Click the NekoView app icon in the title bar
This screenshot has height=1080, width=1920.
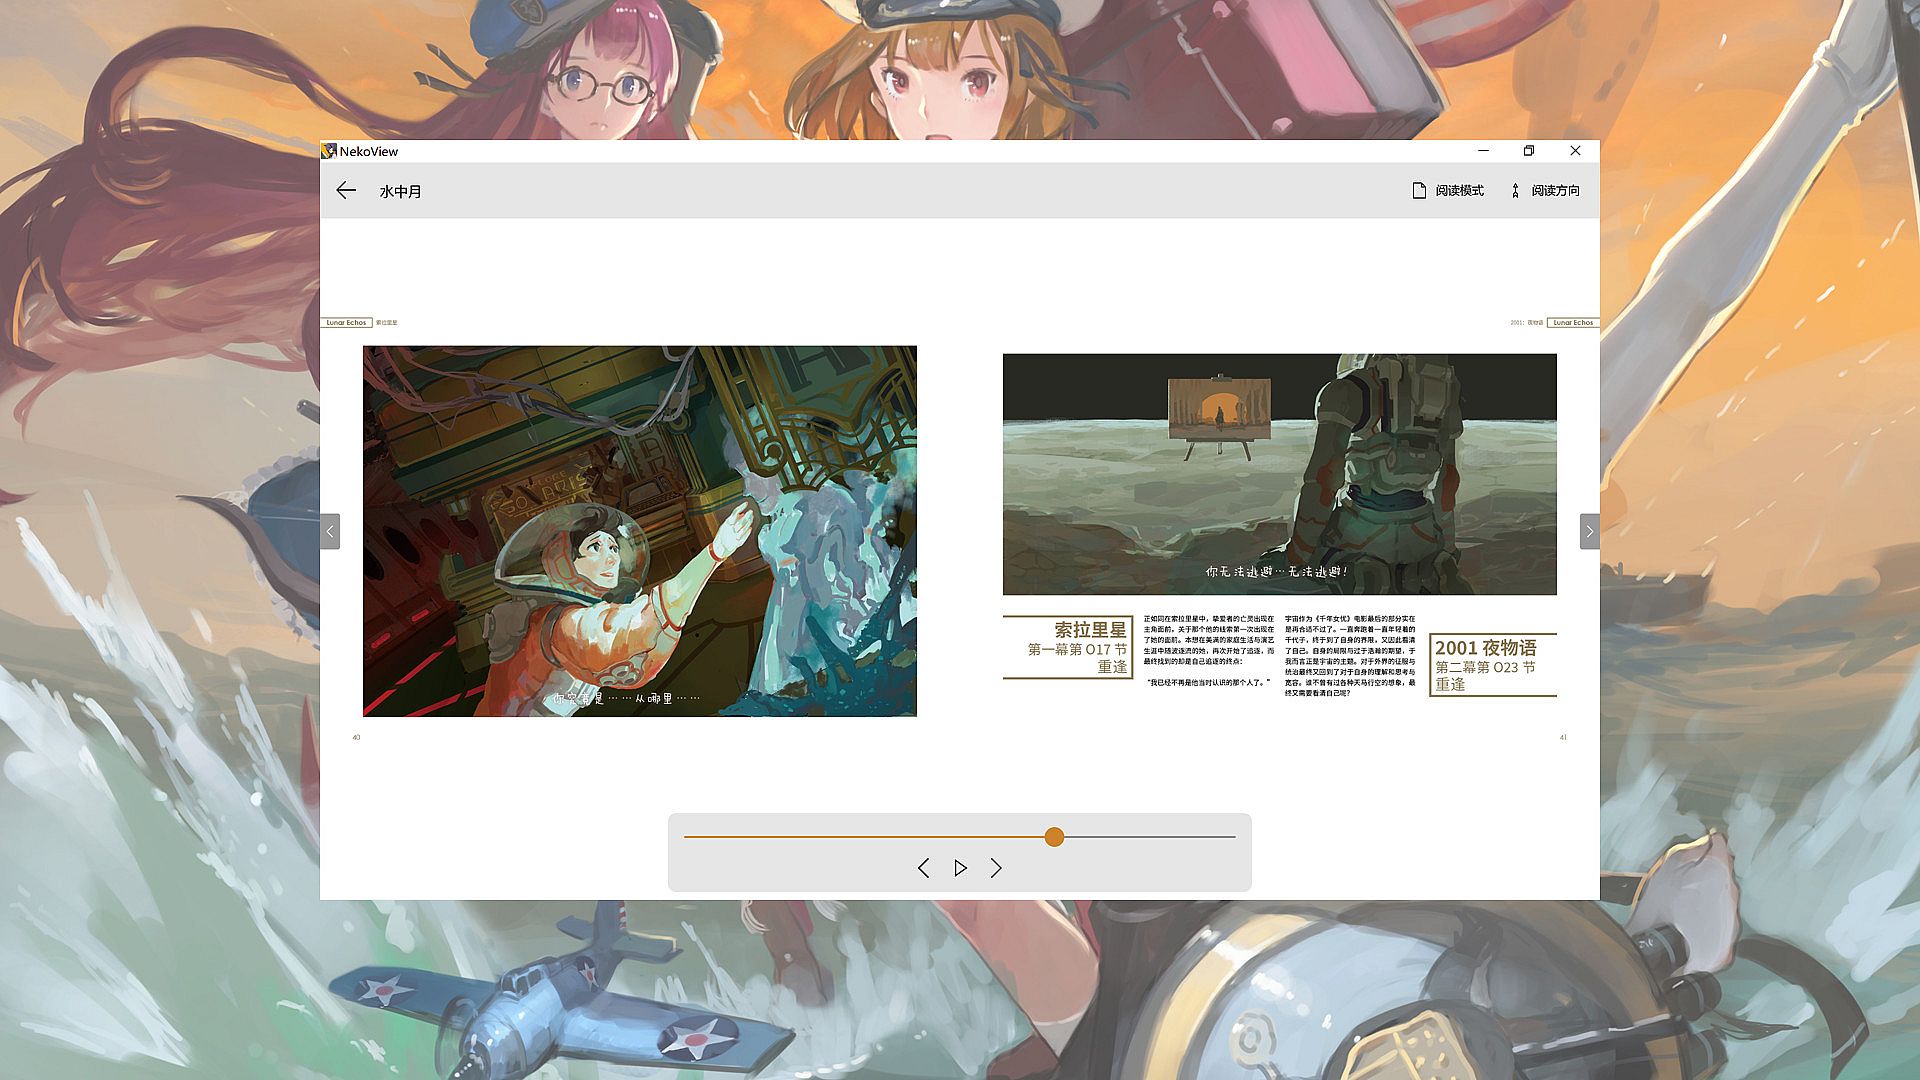(329, 151)
